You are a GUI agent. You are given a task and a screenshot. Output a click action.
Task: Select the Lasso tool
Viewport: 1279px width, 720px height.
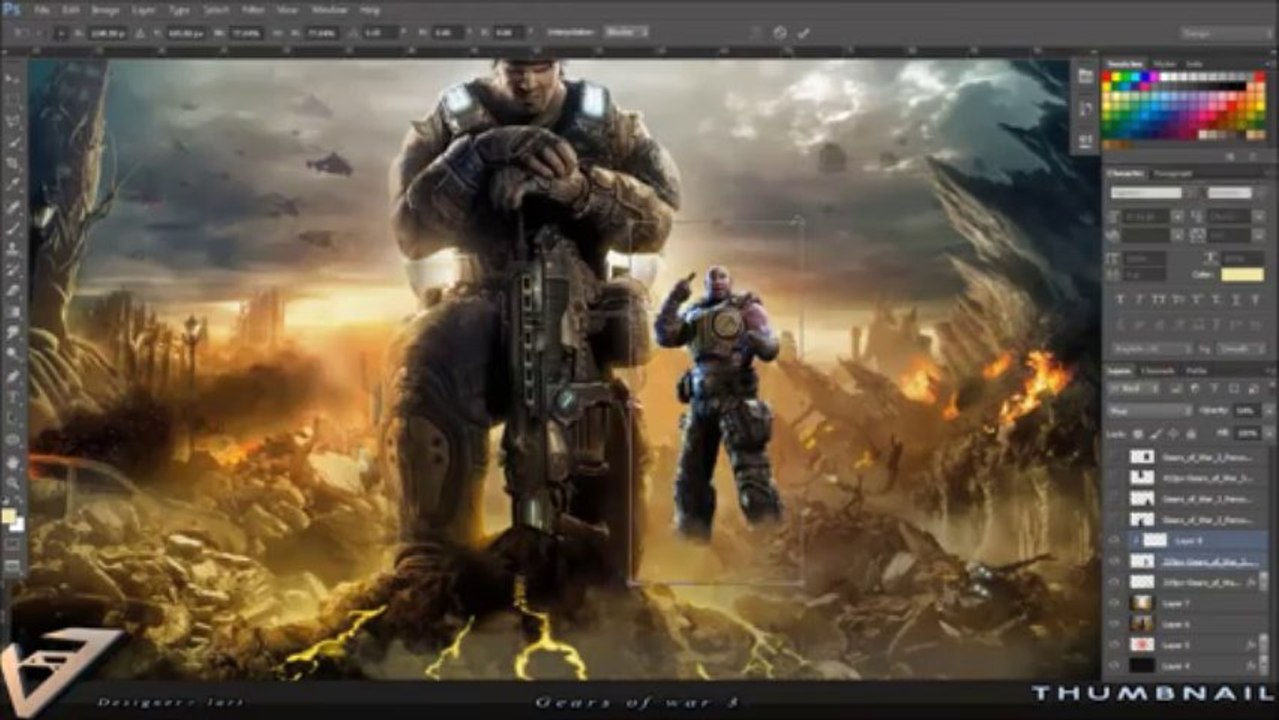(14, 121)
